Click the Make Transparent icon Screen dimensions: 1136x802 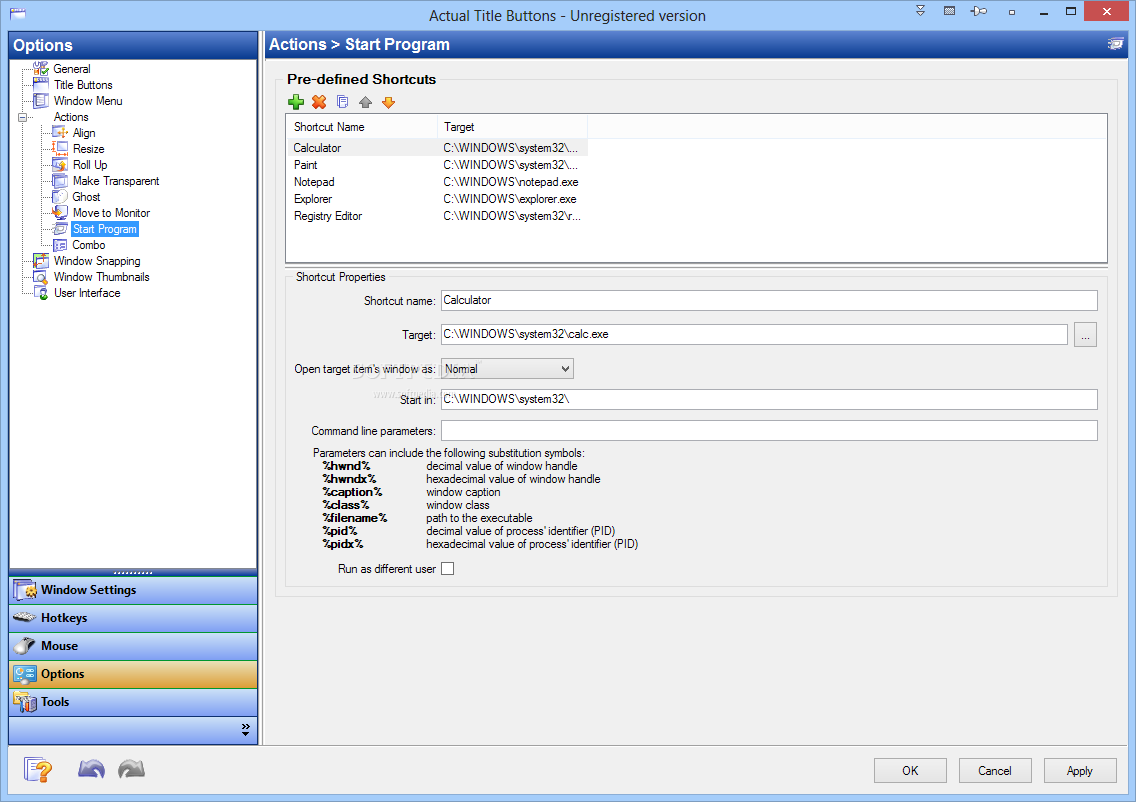pyautogui.click(x=60, y=180)
